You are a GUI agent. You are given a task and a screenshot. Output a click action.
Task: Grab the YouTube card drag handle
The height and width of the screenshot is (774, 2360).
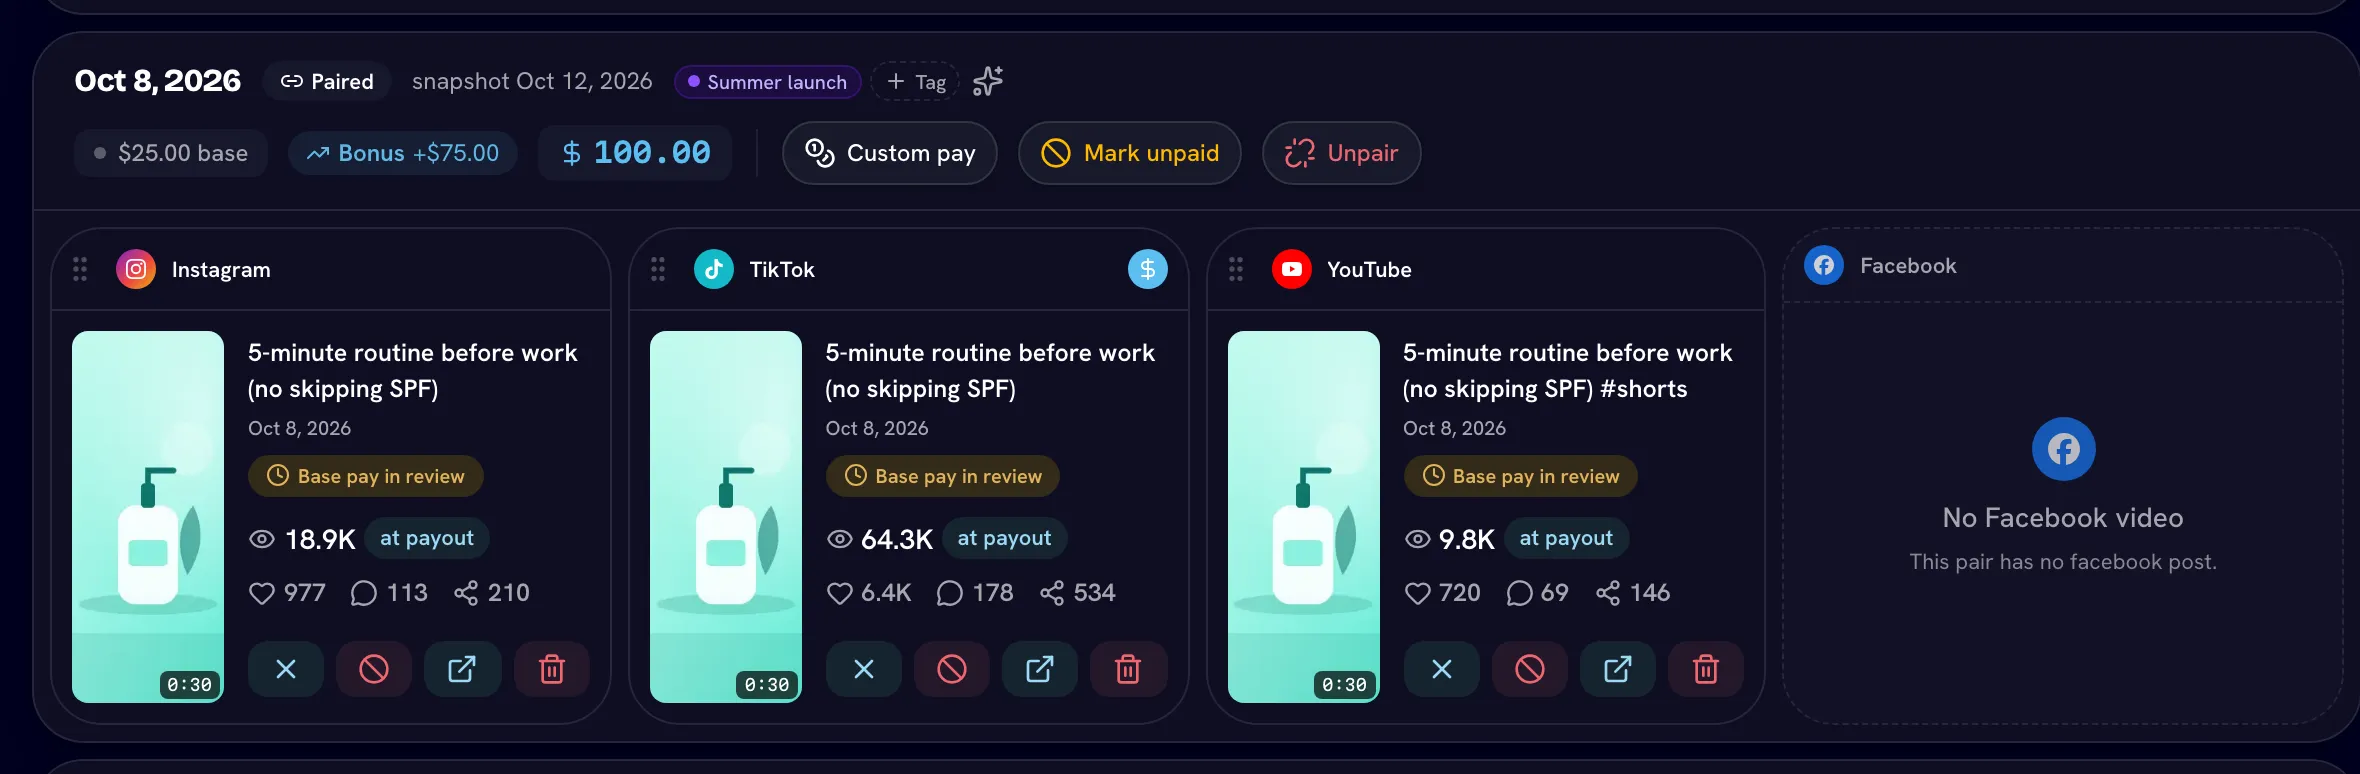(x=1236, y=269)
